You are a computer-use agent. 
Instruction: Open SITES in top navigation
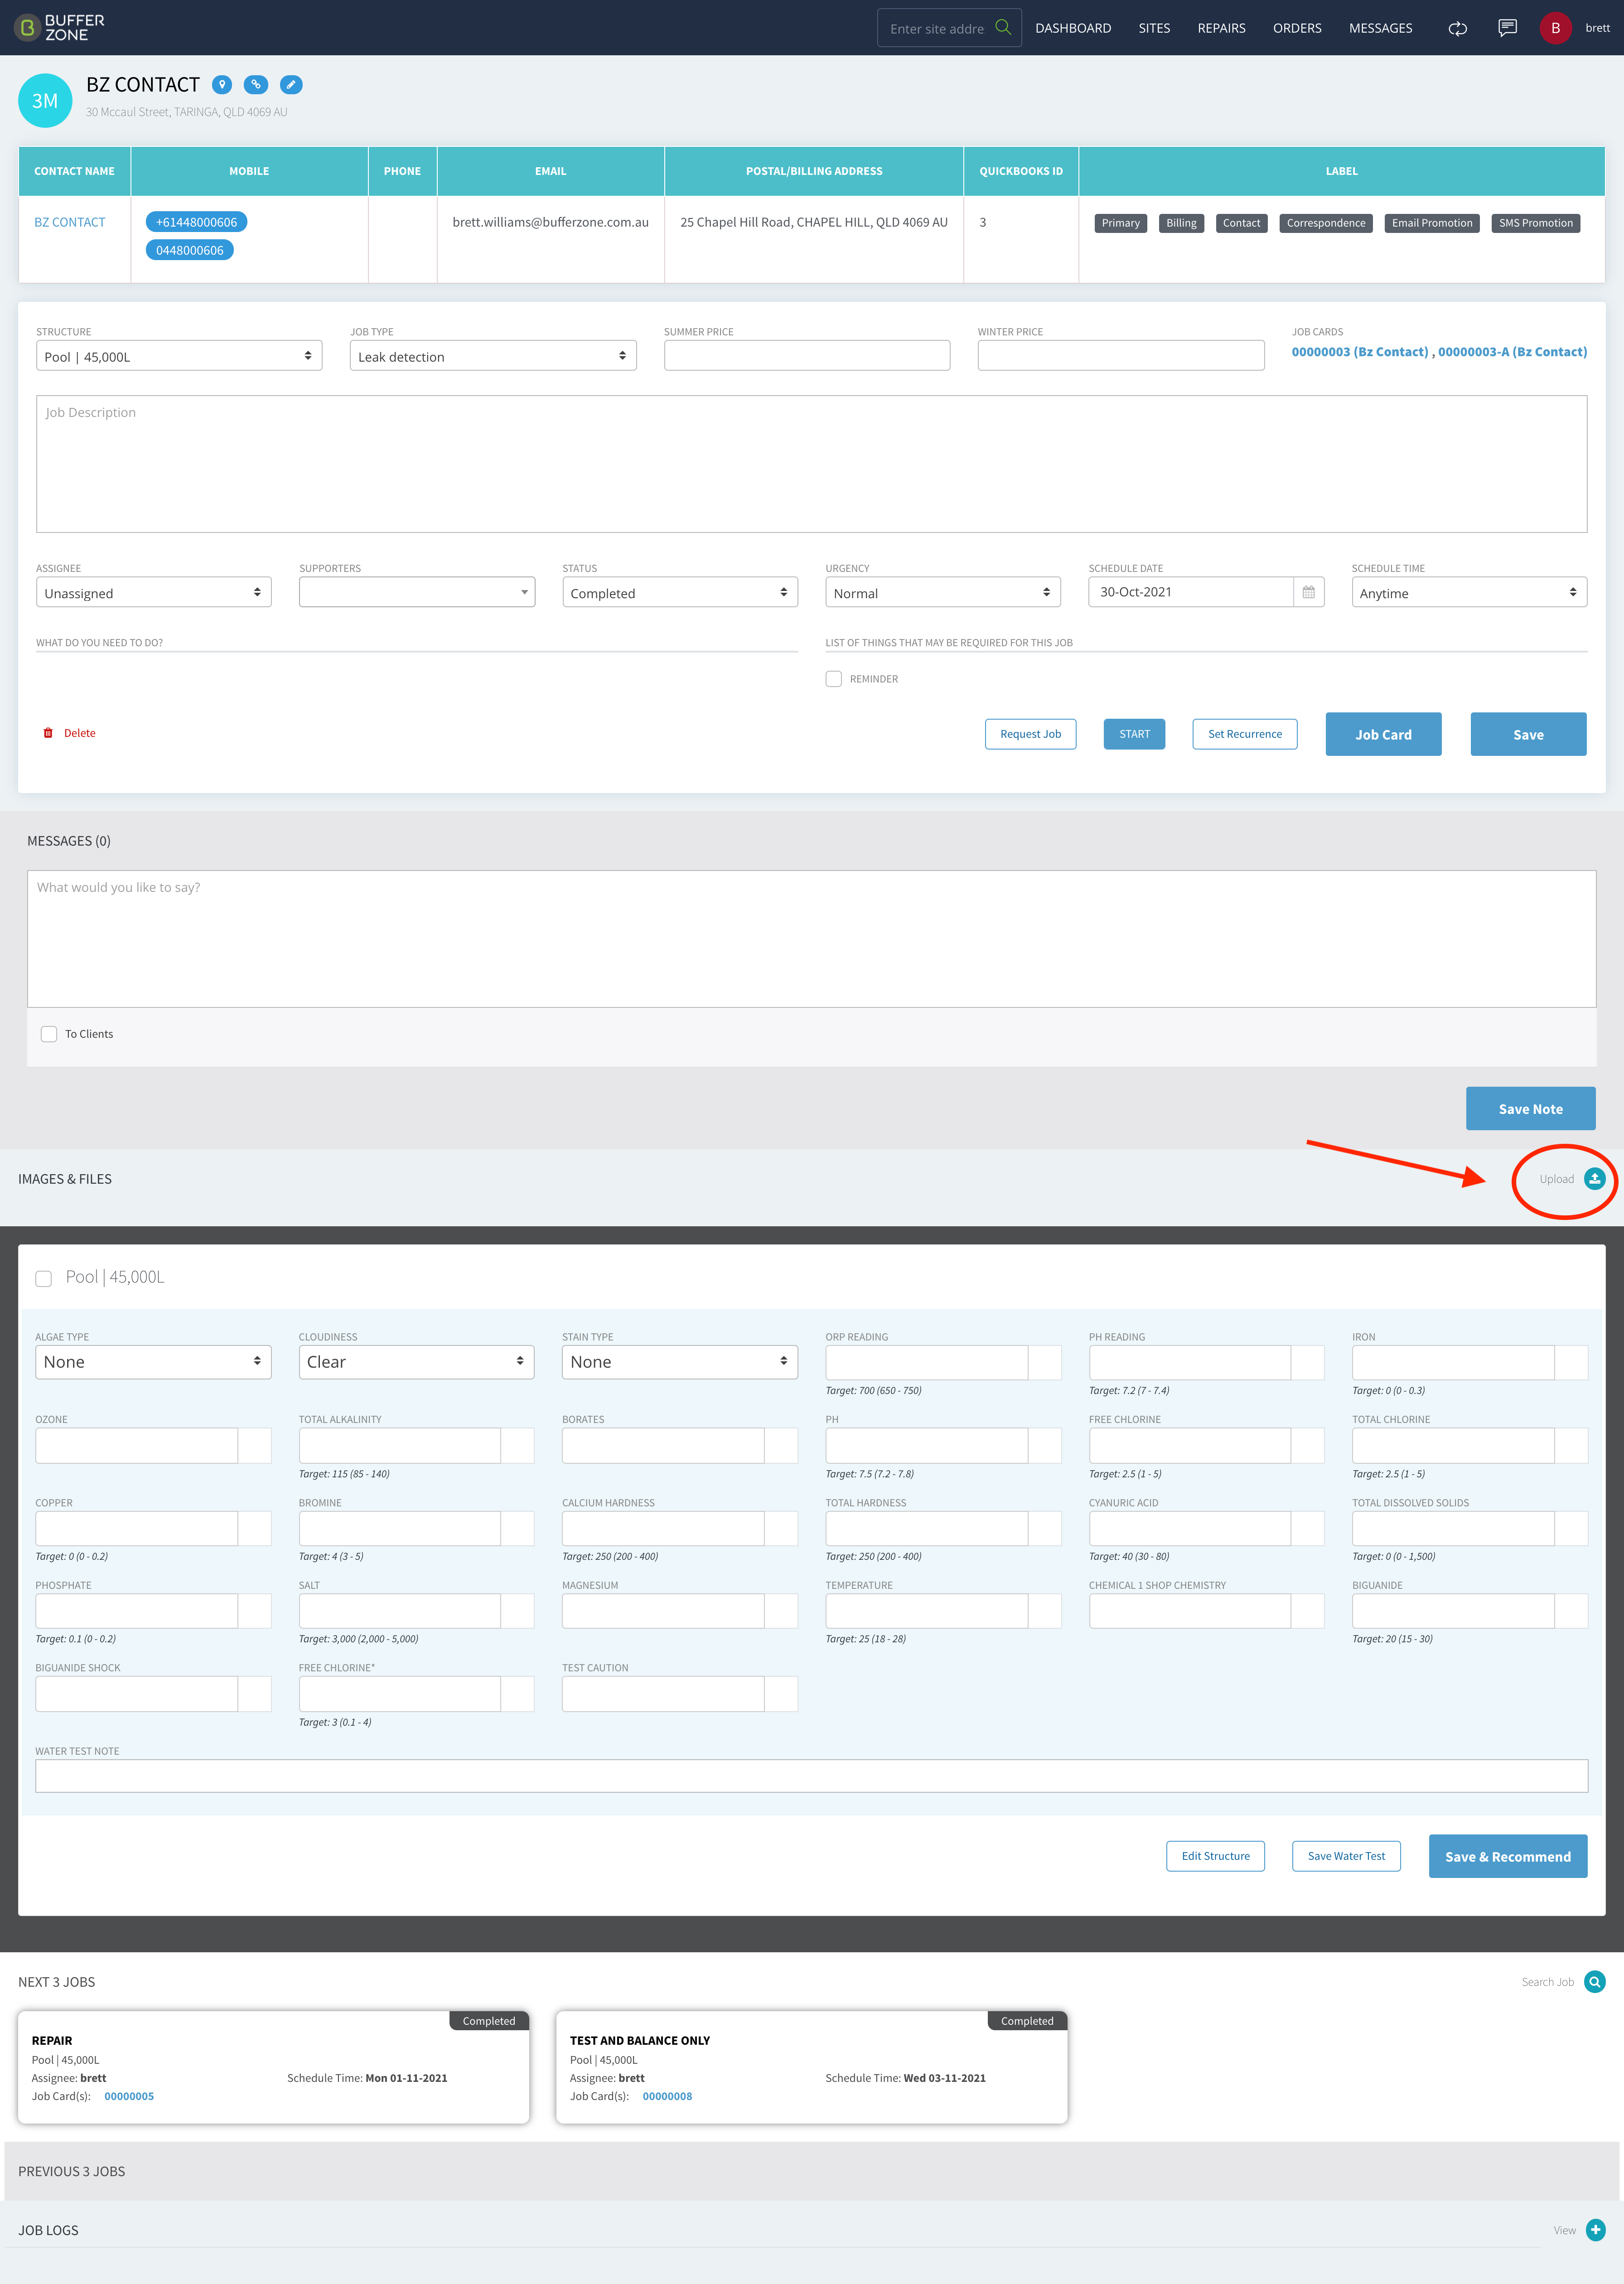[x=1154, y=28]
